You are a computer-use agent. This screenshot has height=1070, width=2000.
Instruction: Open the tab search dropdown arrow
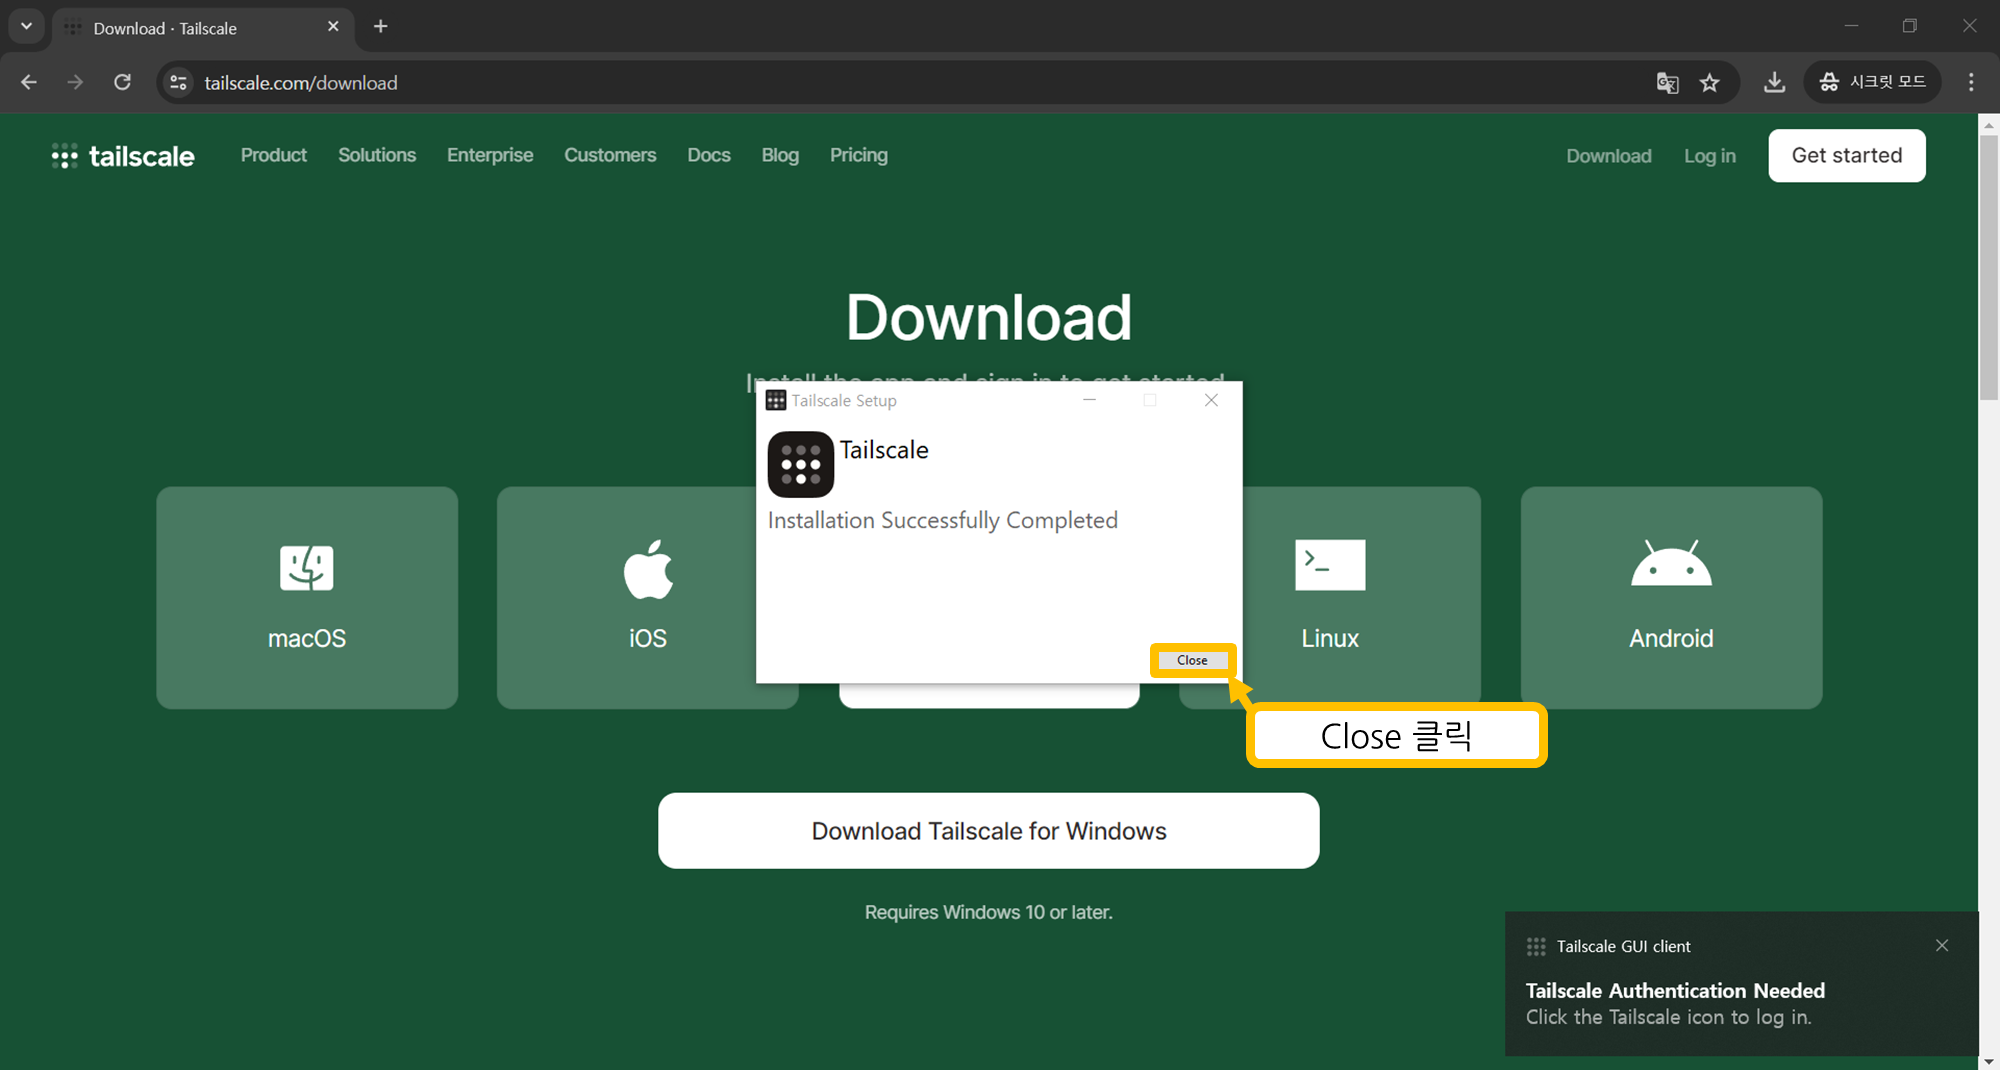pyautogui.click(x=26, y=27)
